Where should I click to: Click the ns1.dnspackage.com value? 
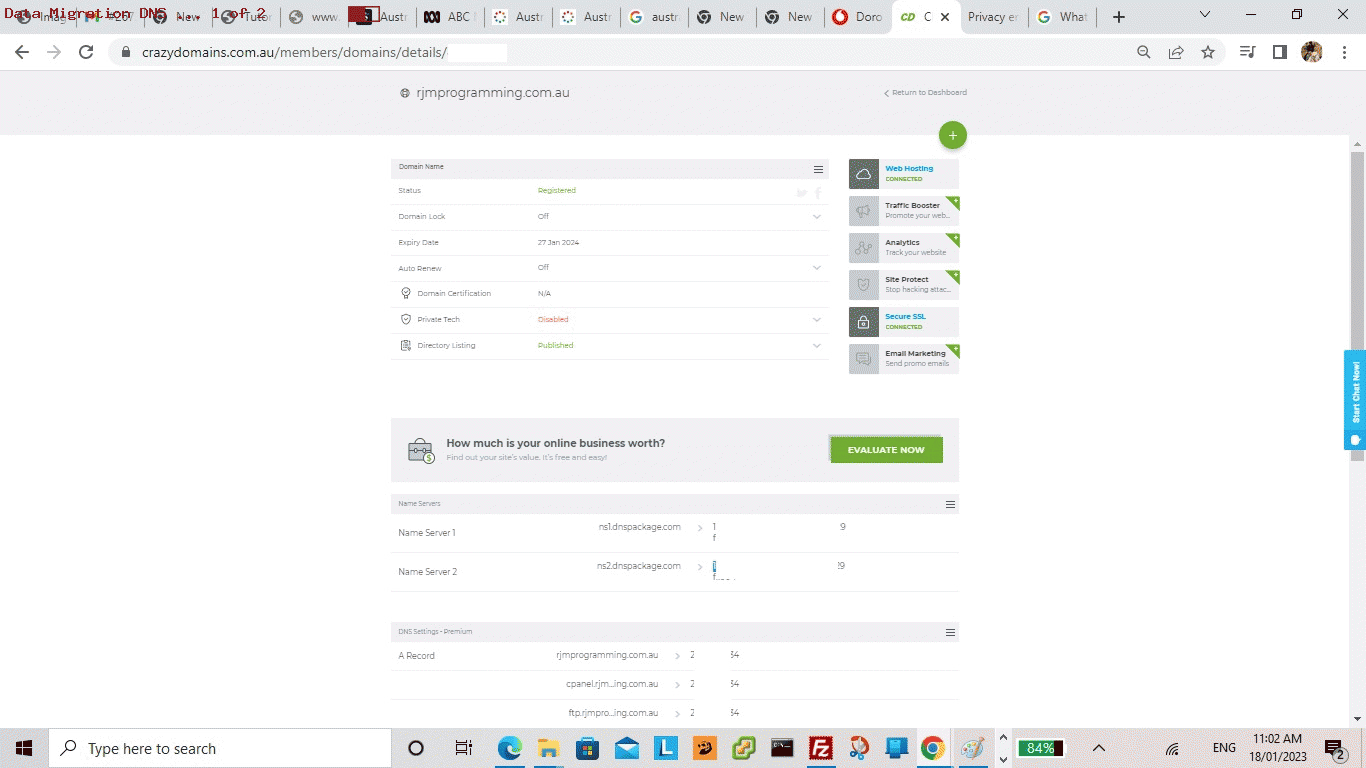point(639,527)
